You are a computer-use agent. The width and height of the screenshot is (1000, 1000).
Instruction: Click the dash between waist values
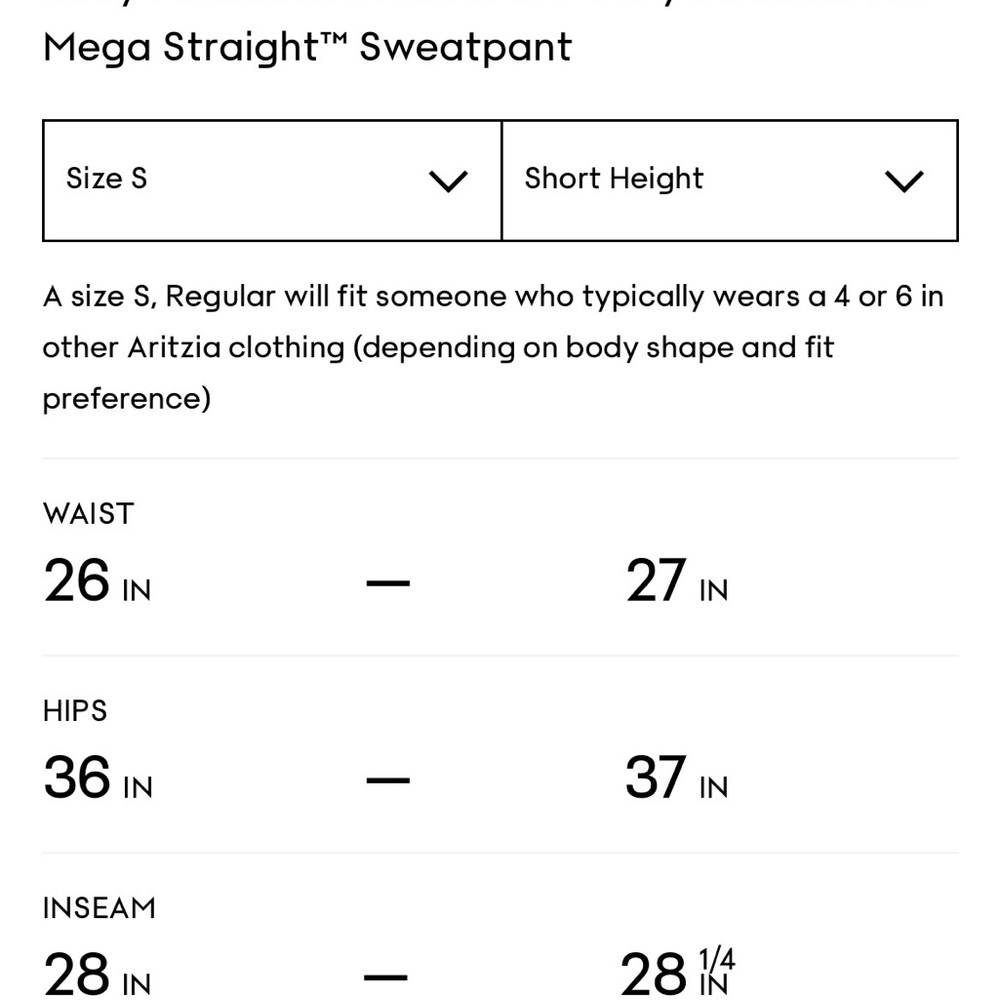388,582
